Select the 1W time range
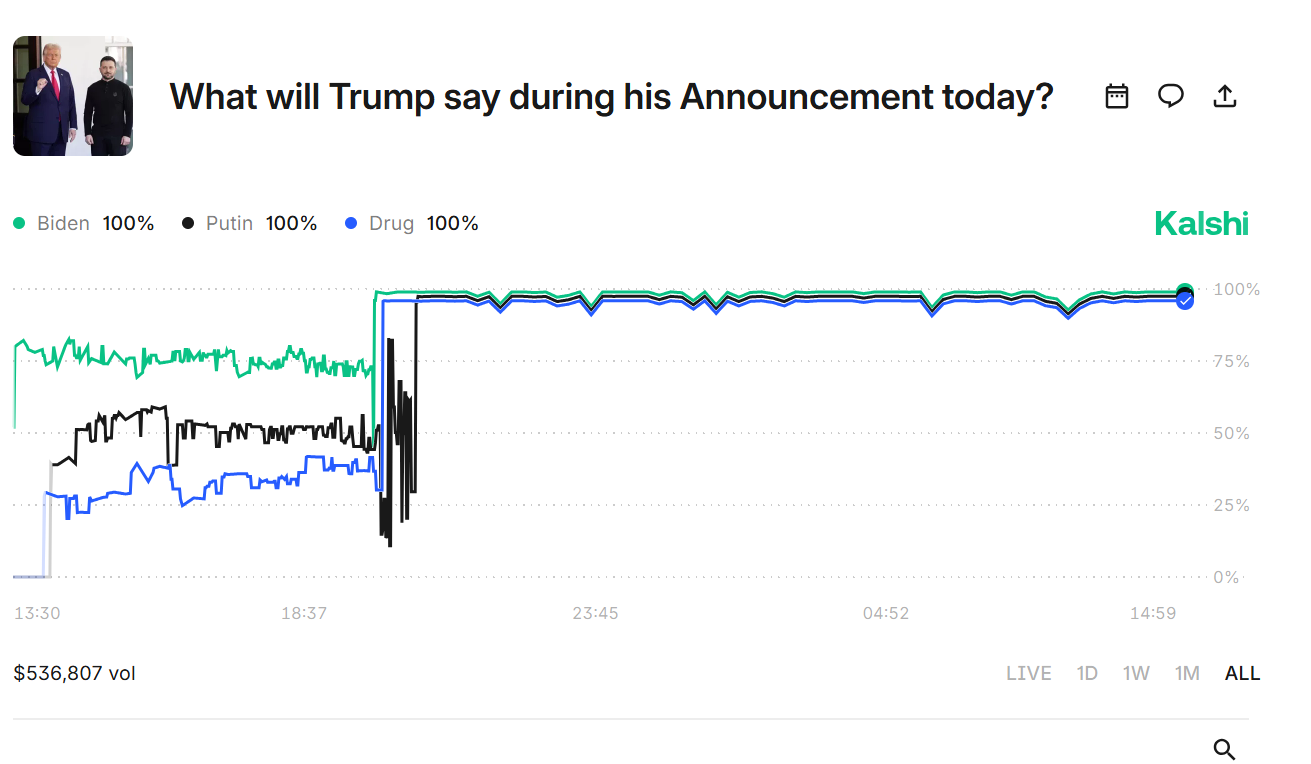Image resolution: width=1311 pixels, height=764 pixels. pyautogui.click(x=1136, y=673)
